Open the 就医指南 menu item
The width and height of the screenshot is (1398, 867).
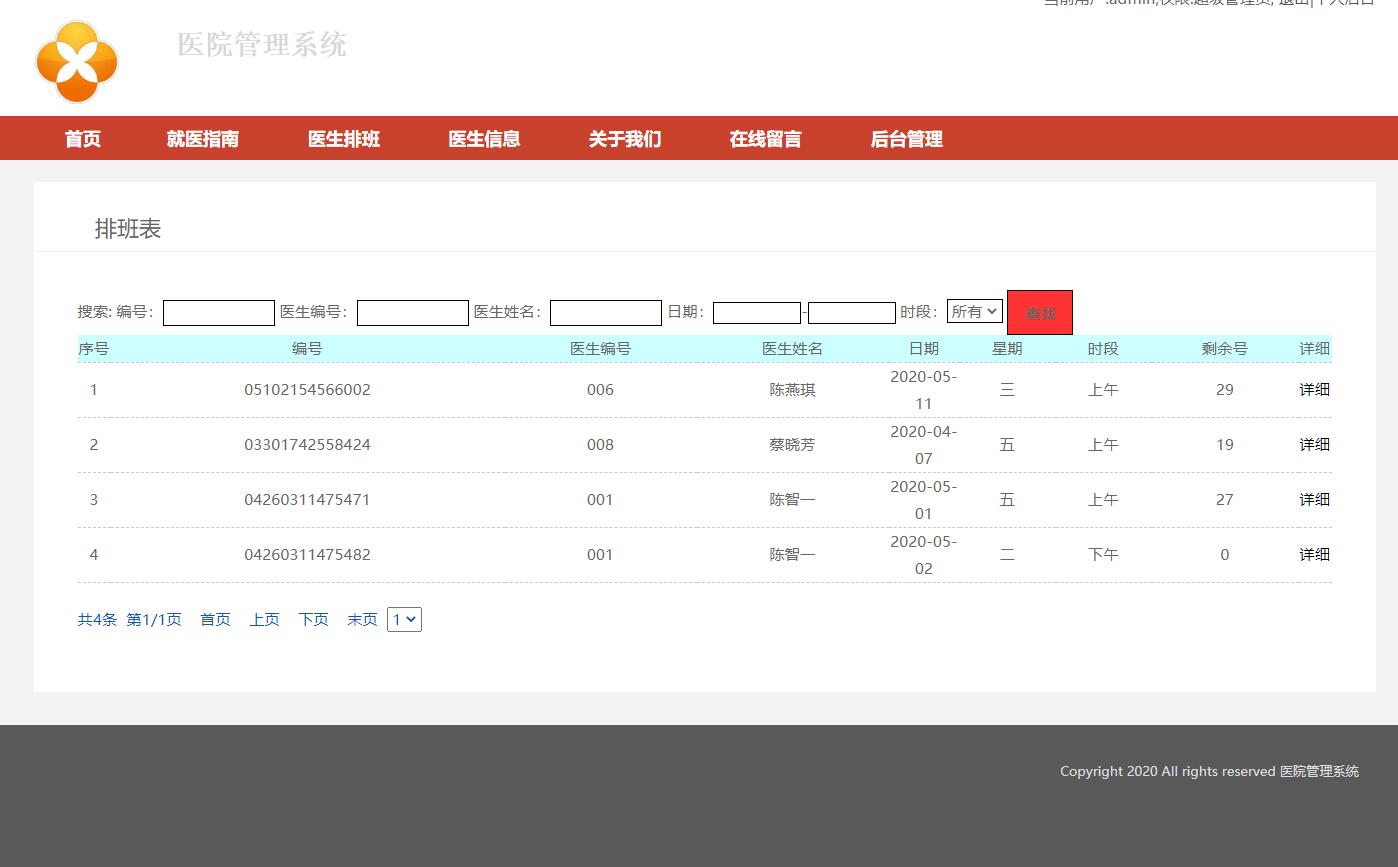(x=204, y=139)
